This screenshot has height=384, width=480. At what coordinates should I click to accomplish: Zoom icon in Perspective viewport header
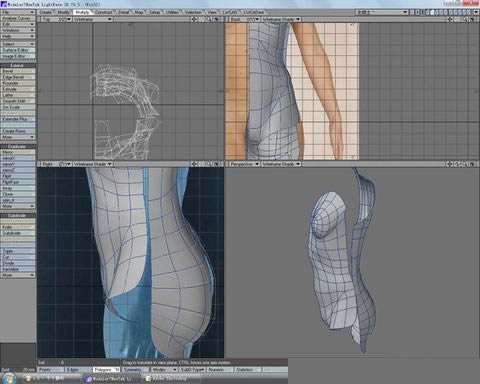465,164
